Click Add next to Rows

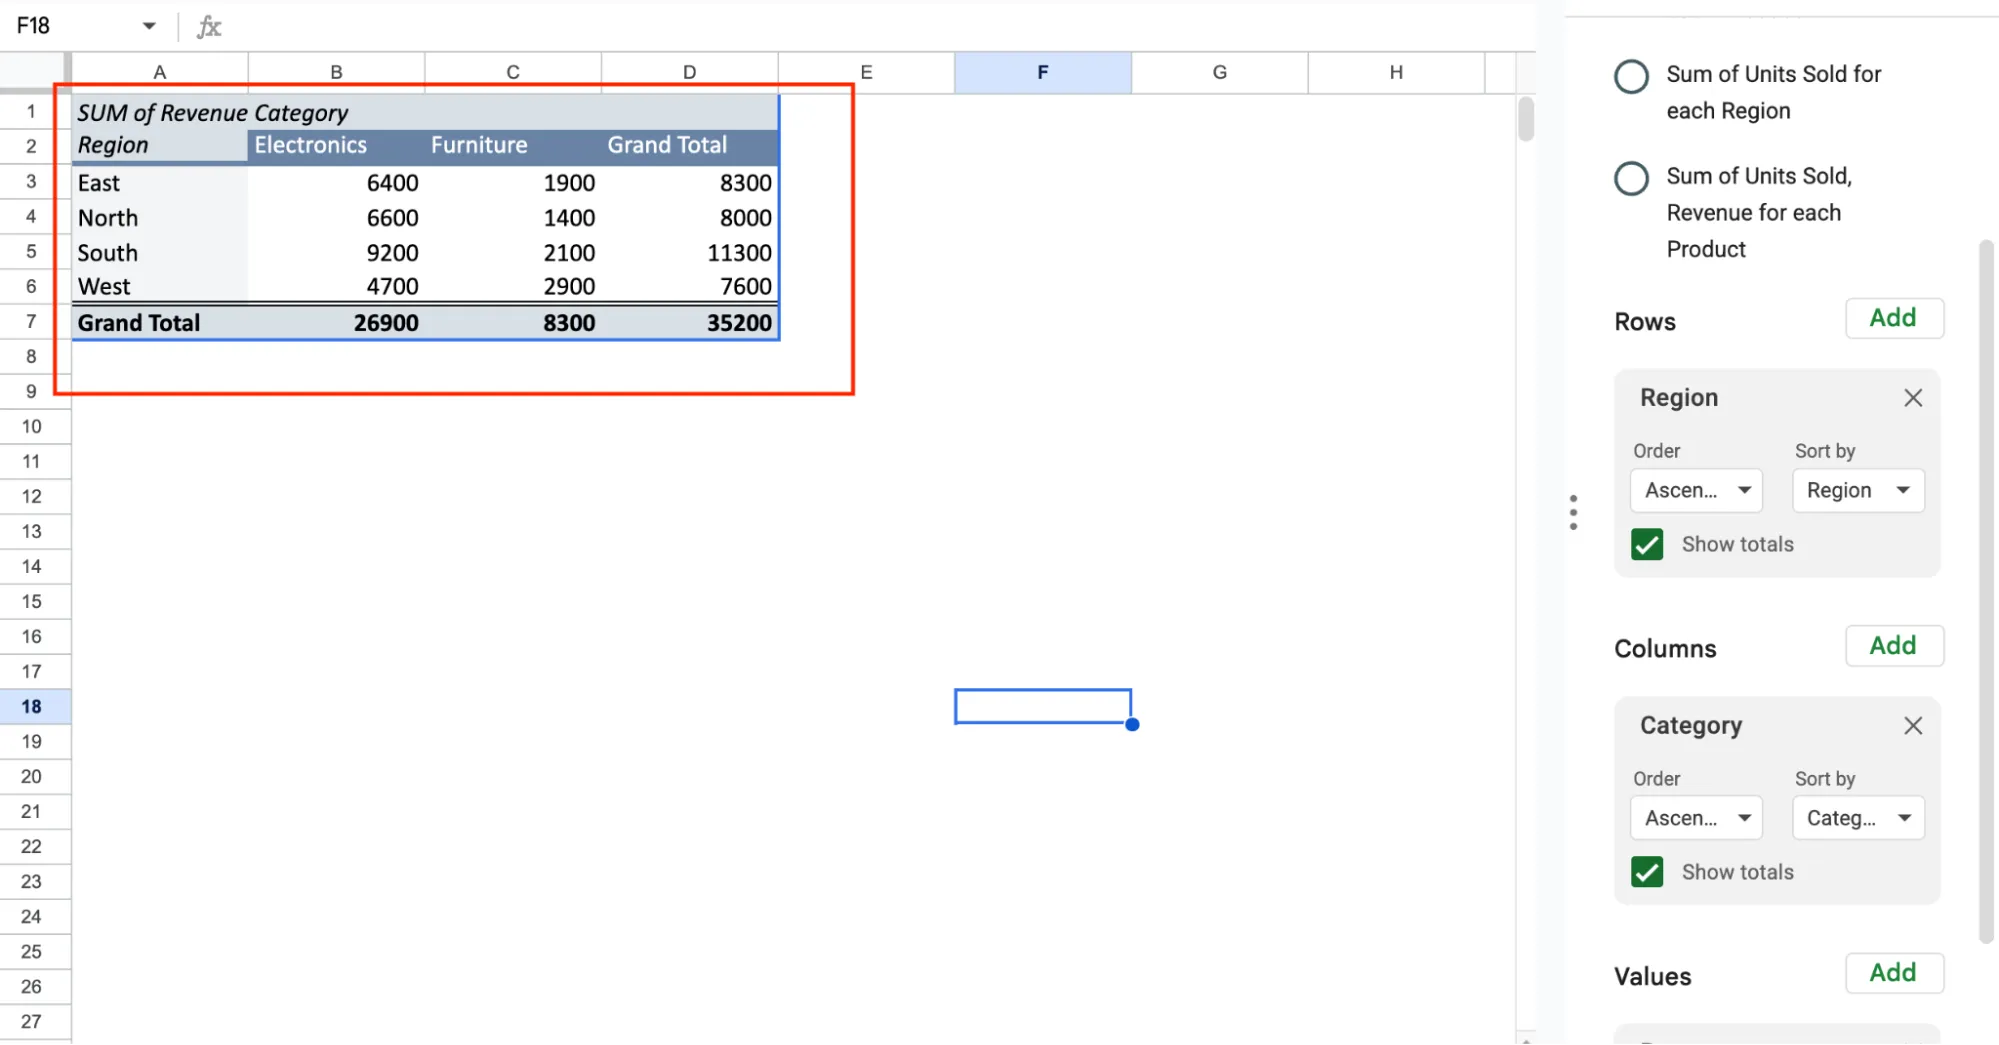pyautogui.click(x=1893, y=318)
